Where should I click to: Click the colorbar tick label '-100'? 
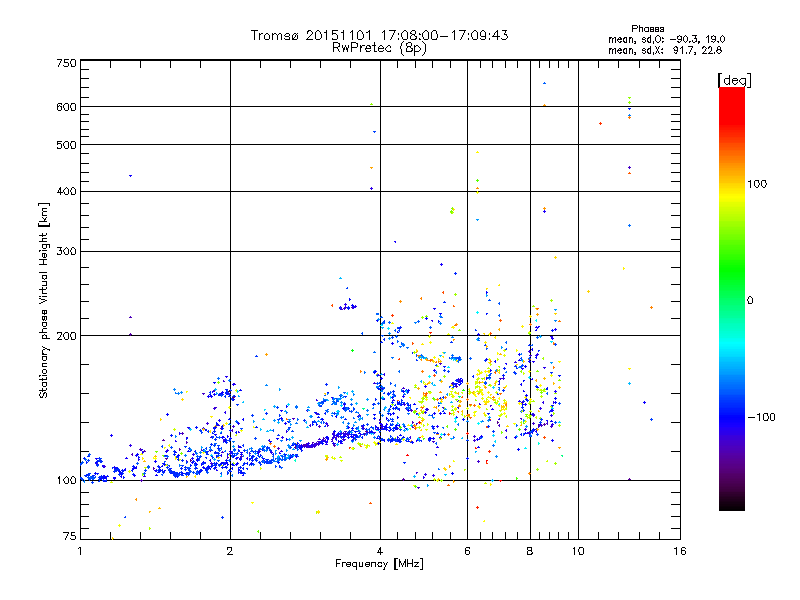pyautogui.click(x=761, y=417)
